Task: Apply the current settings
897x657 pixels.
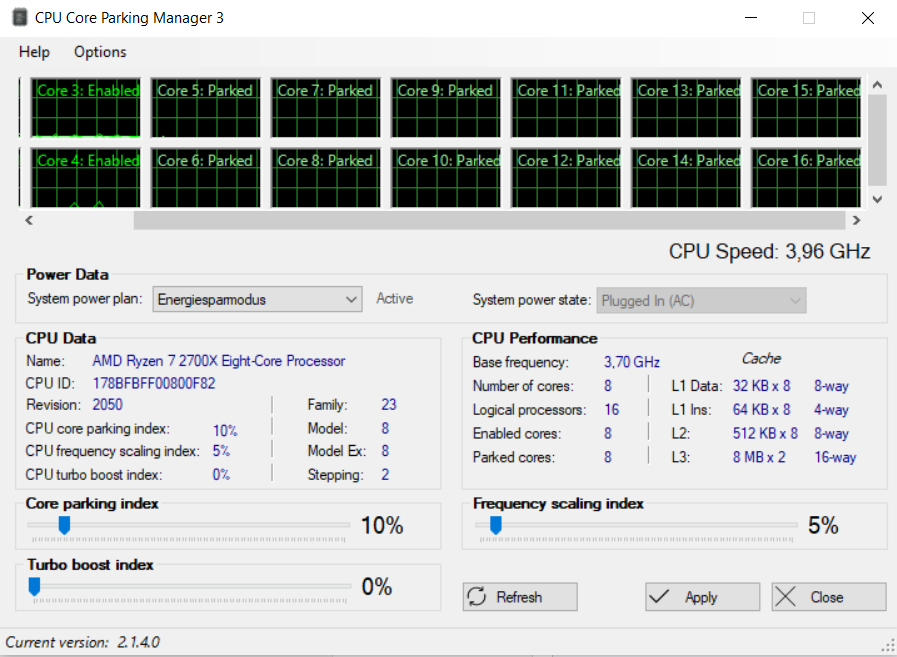Action: click(x=702, y=597)
